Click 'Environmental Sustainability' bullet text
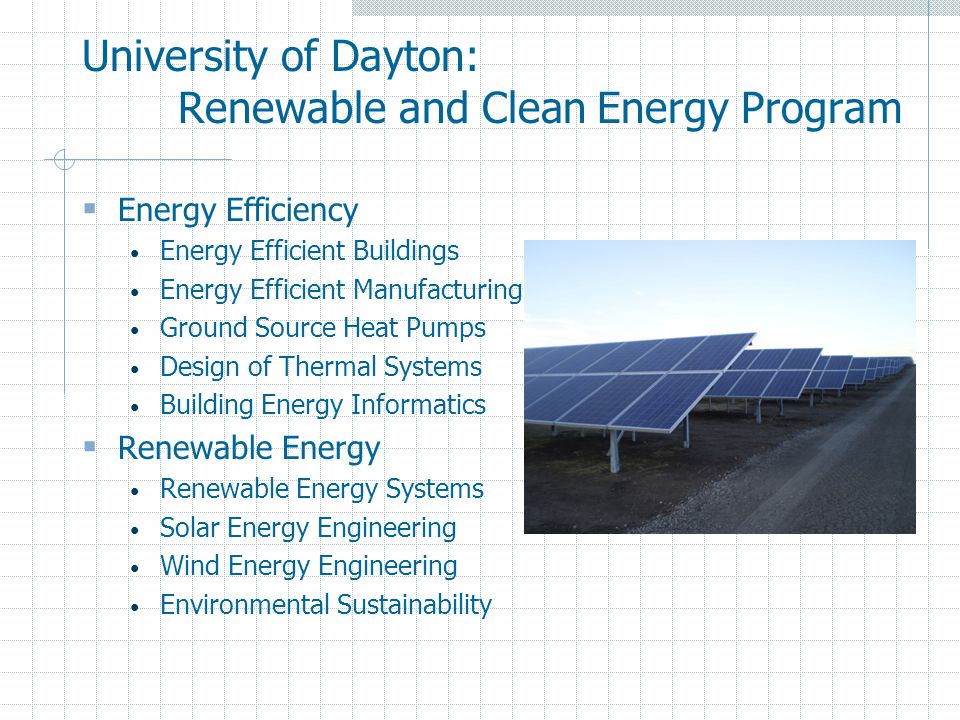This screenshot has width=960, height=720. point(326,605)
